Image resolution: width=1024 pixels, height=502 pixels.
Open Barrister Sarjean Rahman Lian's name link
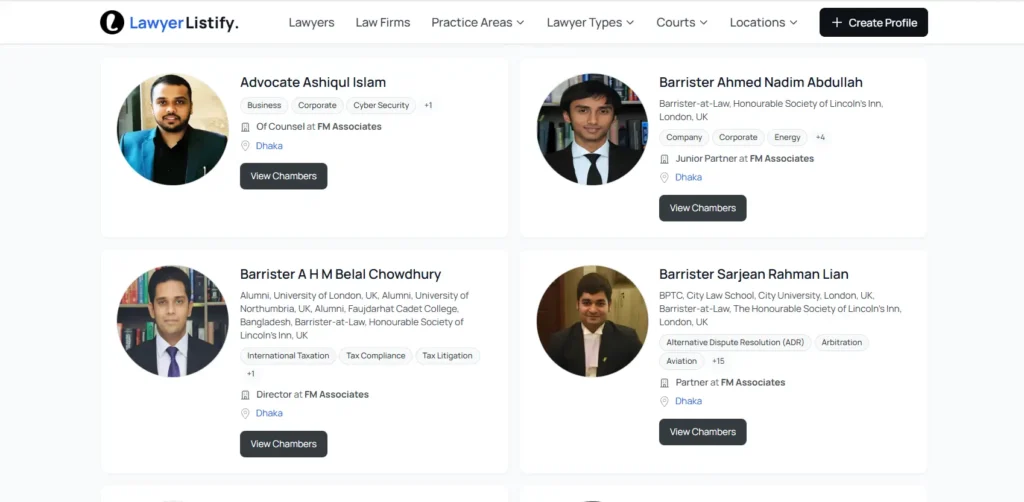(x=754, y=274)
